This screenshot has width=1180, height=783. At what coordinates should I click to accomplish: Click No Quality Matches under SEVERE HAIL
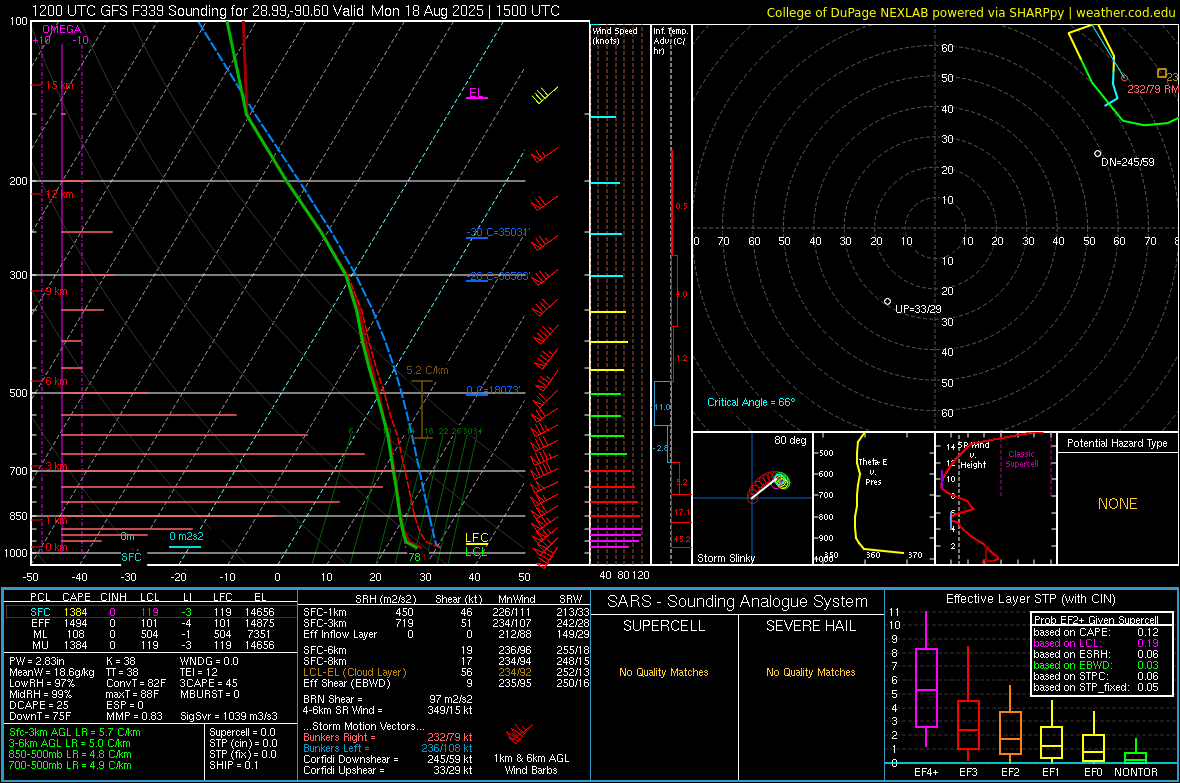click(x=810, y=672)
